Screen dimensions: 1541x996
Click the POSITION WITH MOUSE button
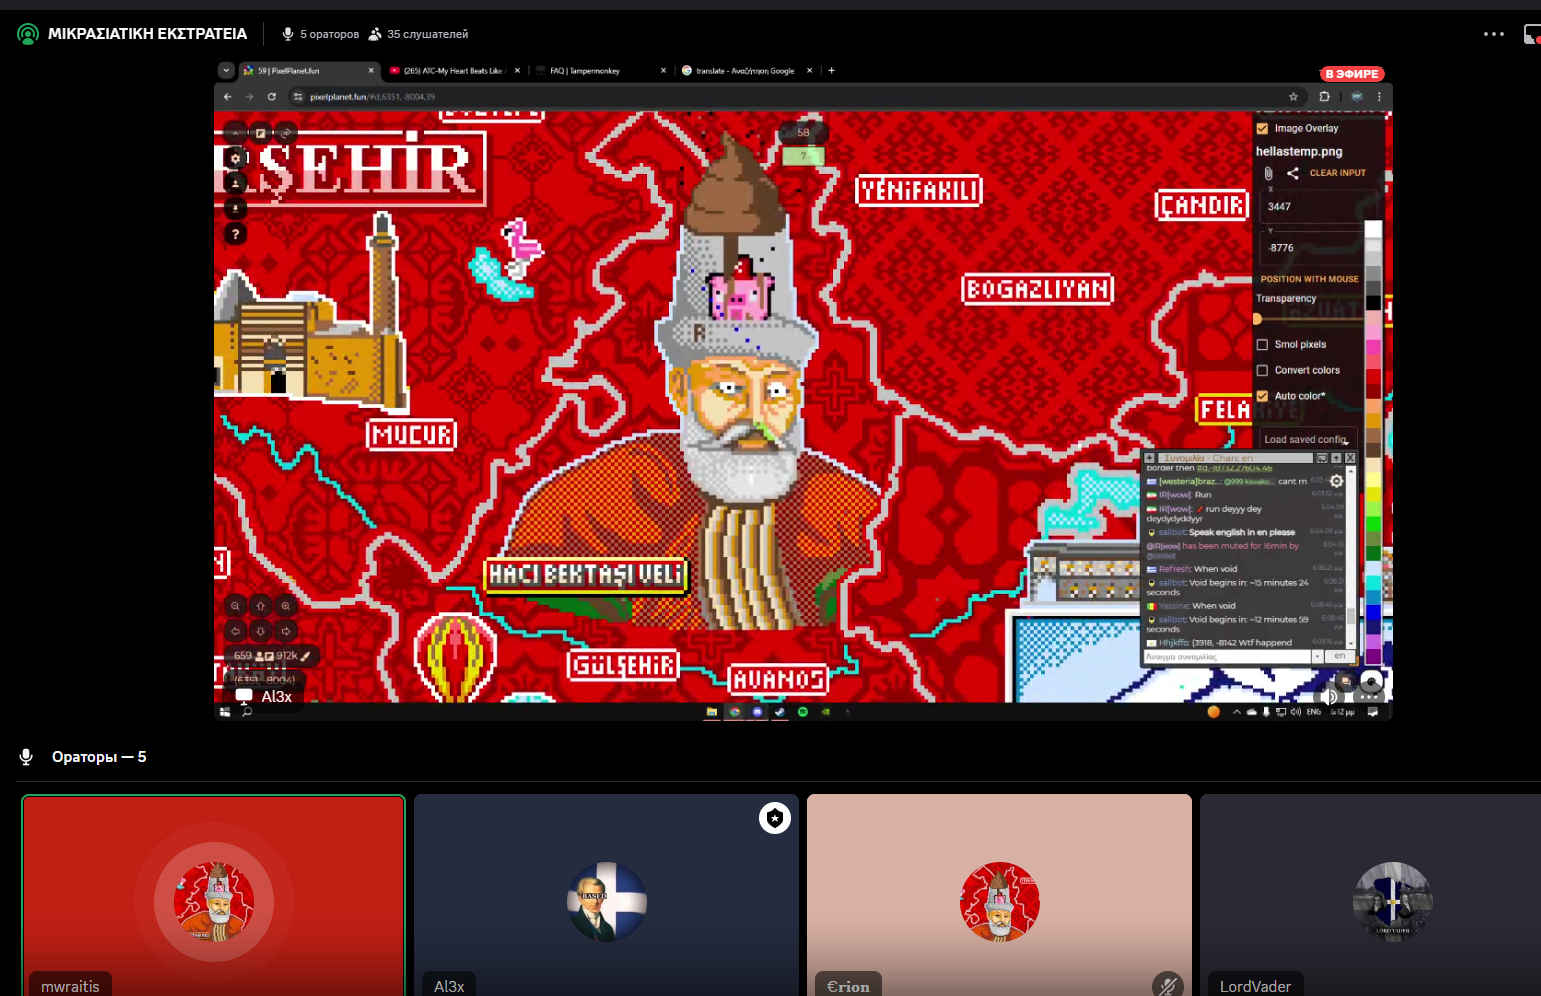1310,279
